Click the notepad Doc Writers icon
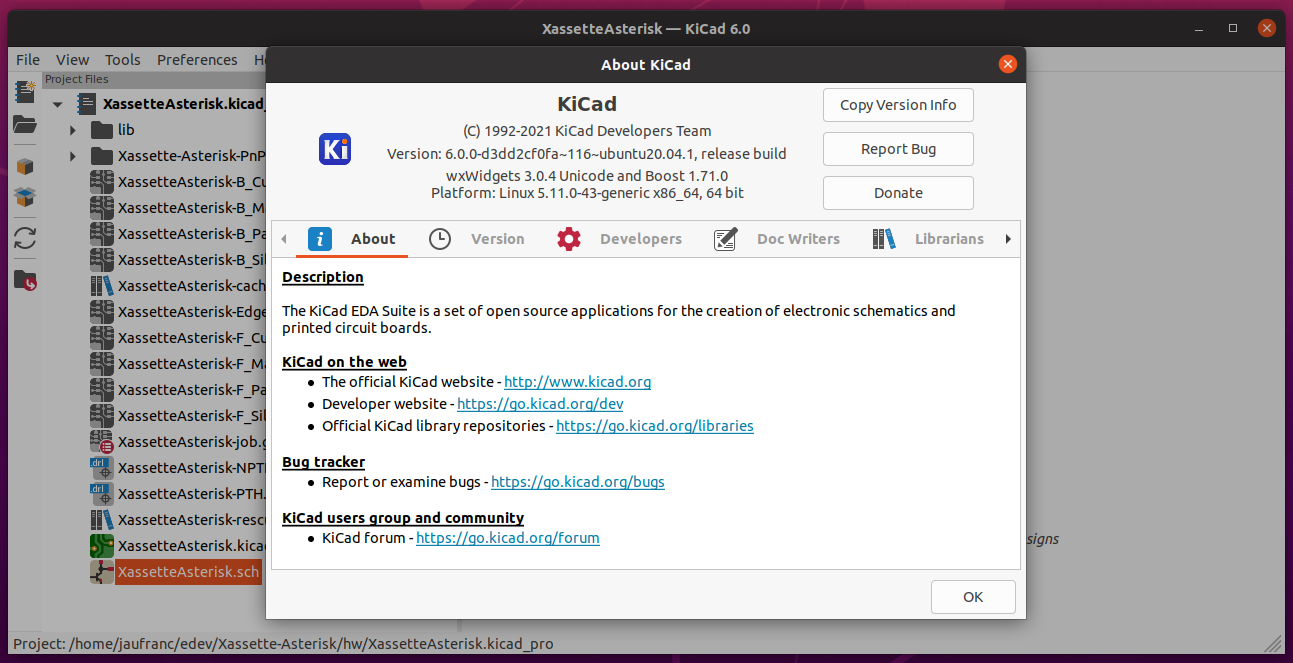Viewport: 1293px width, 663px height. click(726, 239)
